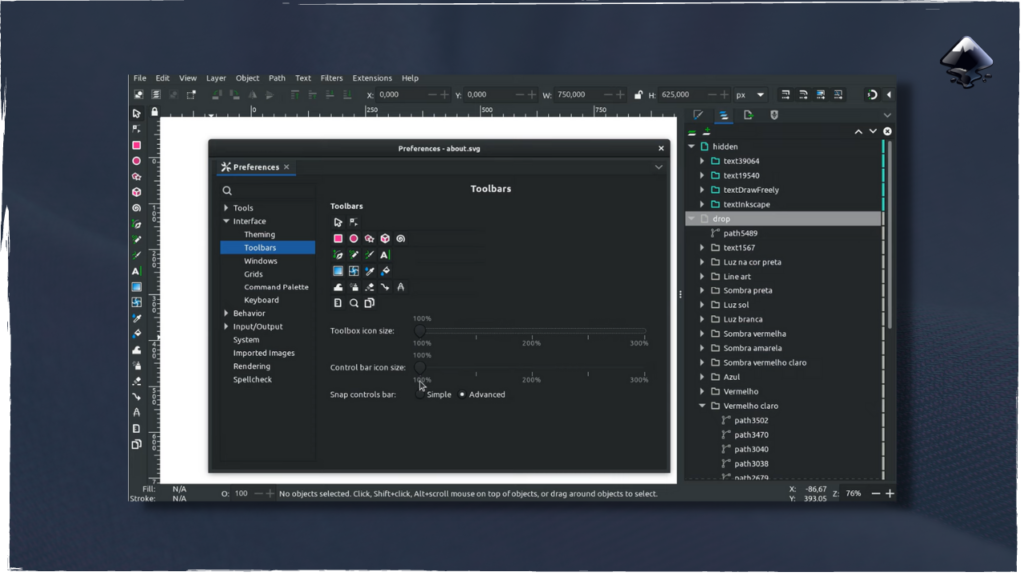1024x576 pixels.
Task: Expand the Luz na cor preta group
Action: click(x=703, y=263)
